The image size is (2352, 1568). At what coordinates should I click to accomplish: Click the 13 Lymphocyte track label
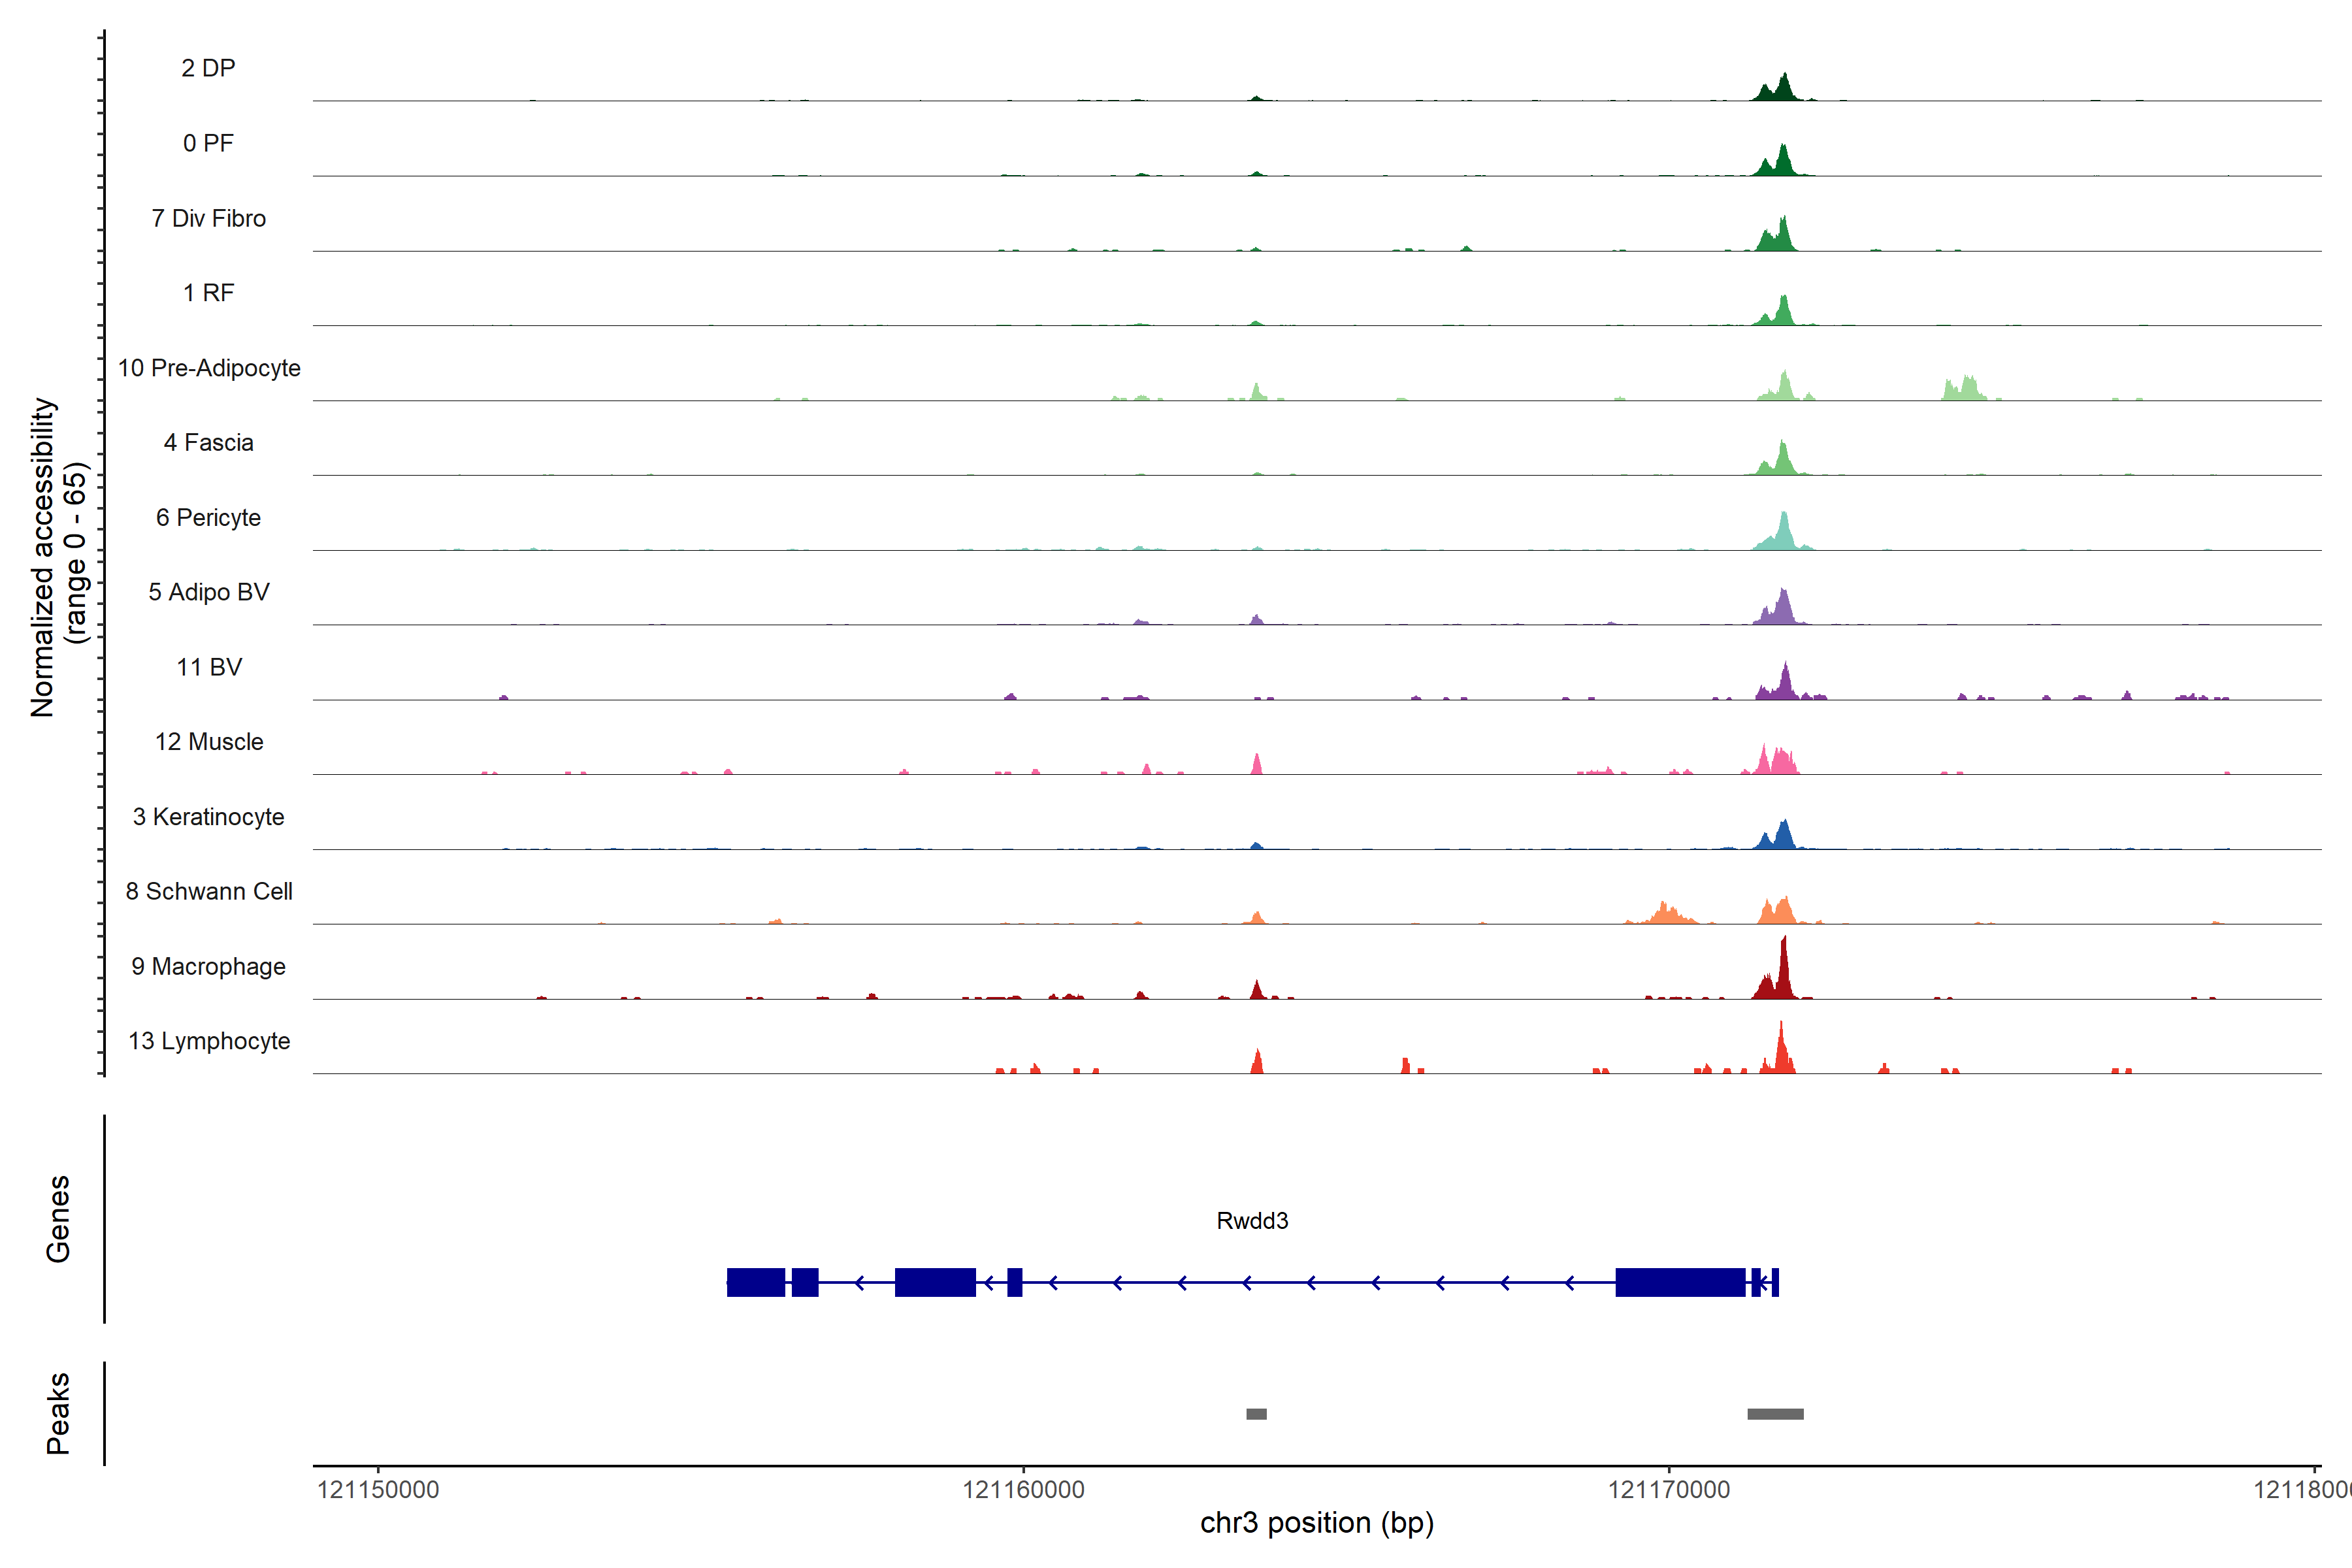[x=209, y=1041]
